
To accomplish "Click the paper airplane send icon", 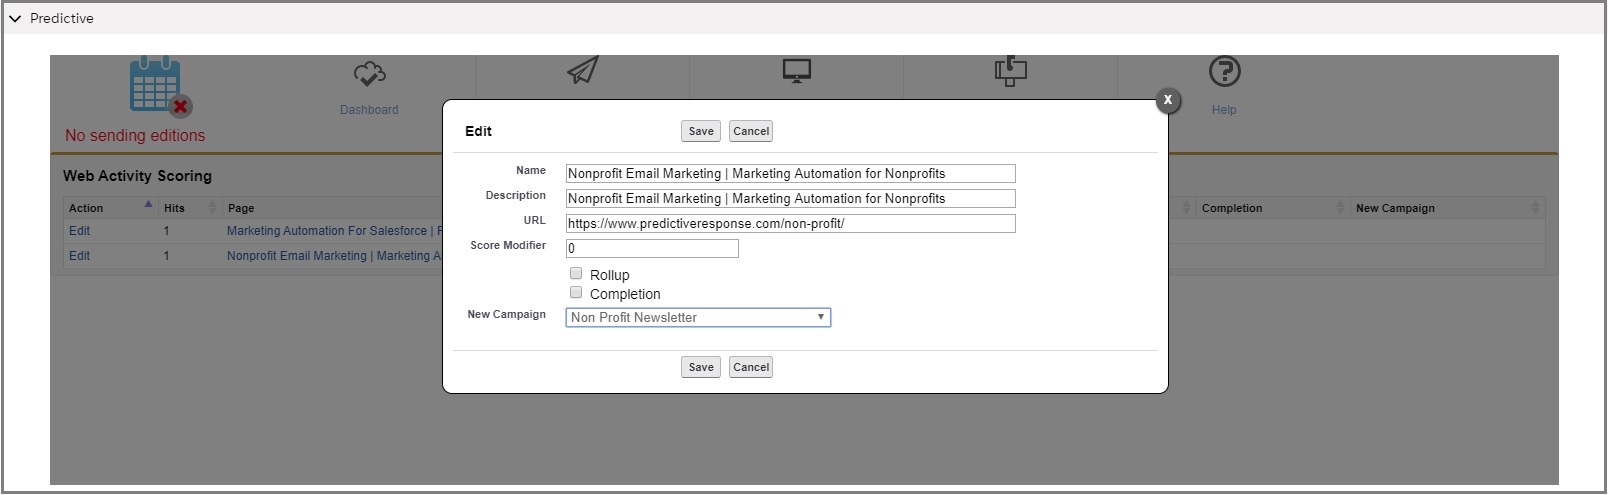I will click(582, 70).
